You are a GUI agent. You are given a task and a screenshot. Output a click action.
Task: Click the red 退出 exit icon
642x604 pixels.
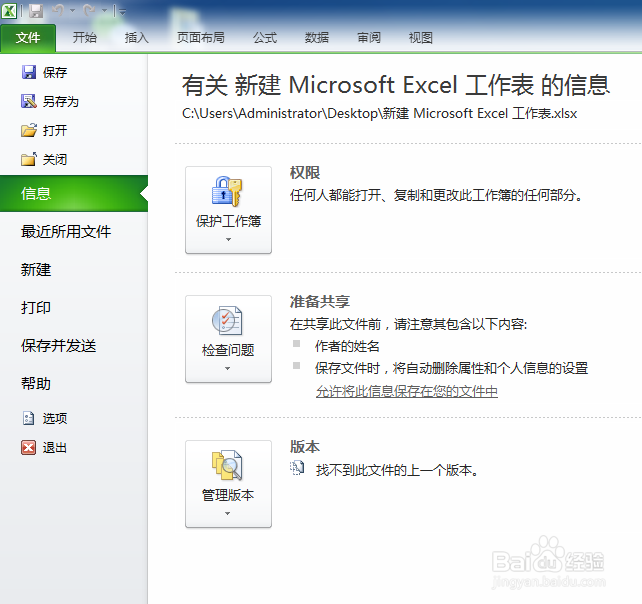[29, 448]
